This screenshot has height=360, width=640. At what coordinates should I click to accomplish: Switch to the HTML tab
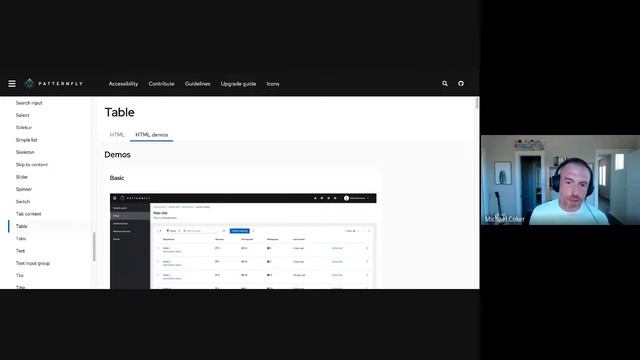pos(117,135)
